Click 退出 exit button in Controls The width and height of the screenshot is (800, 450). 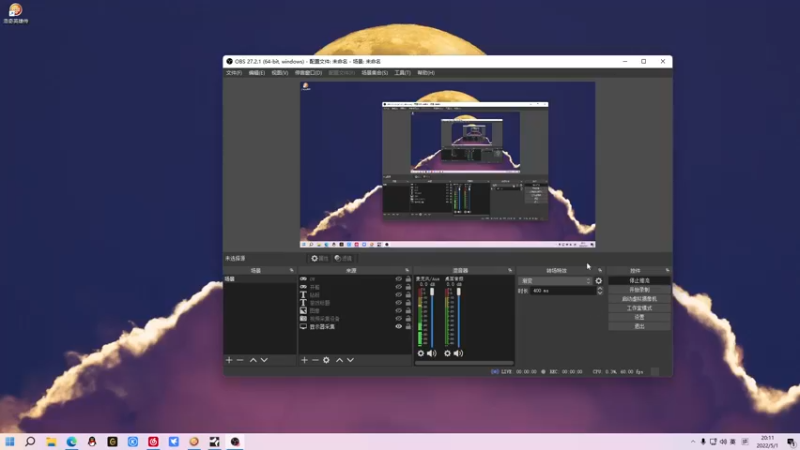[x=639, y=327]
